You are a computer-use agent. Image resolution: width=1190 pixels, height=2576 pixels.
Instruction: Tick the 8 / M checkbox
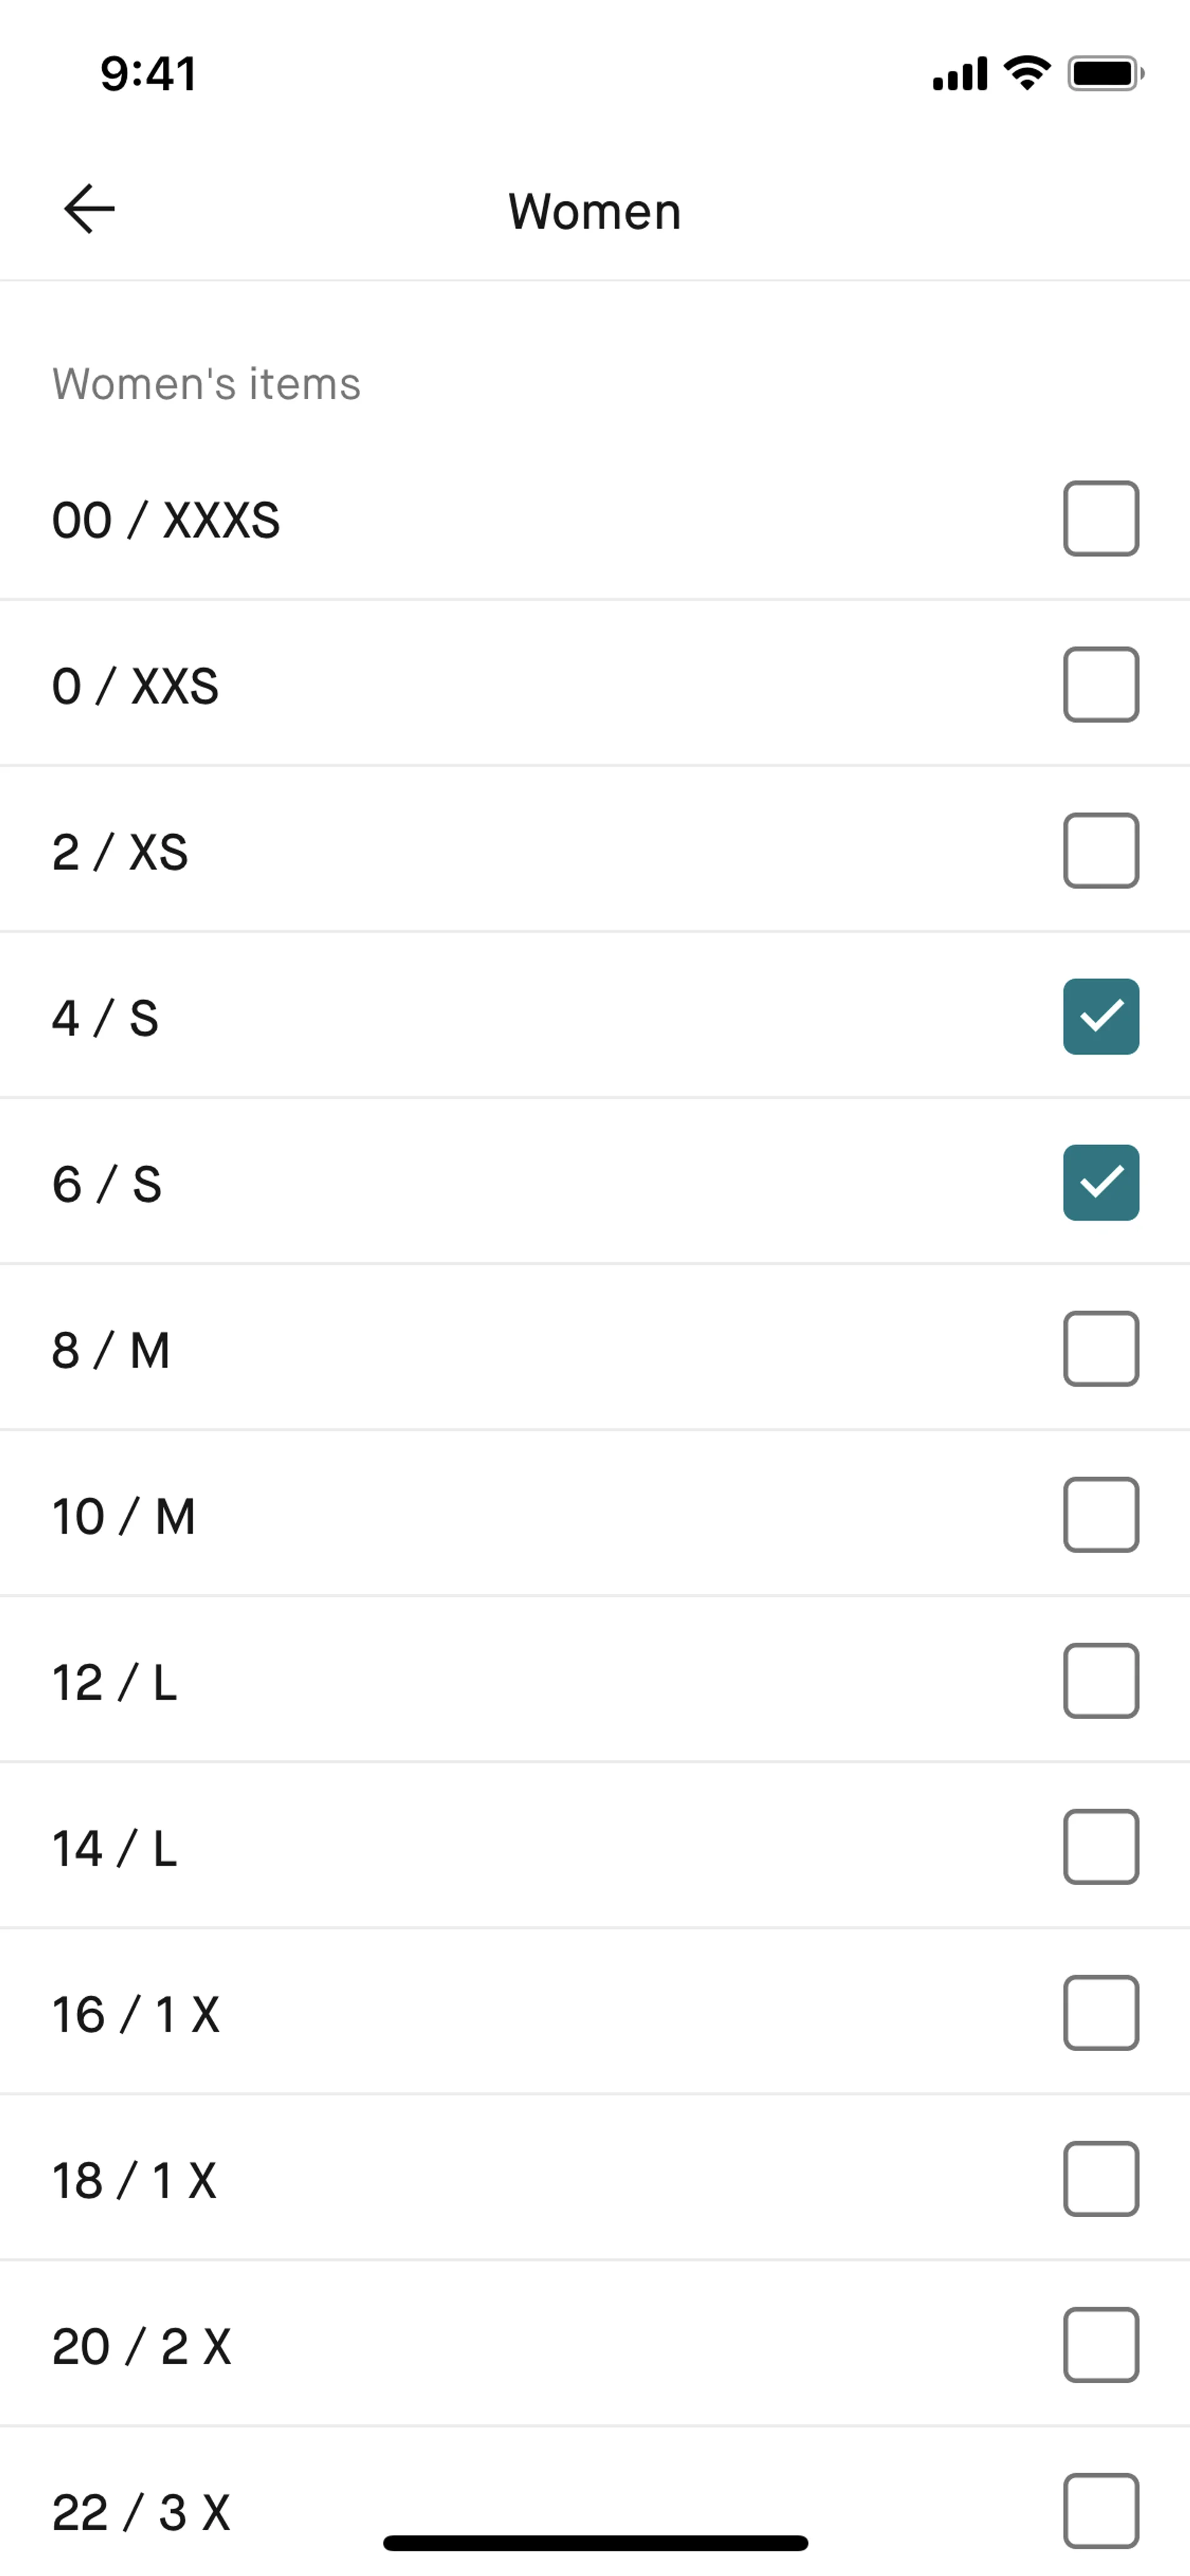click(x=1100, y=1348)
